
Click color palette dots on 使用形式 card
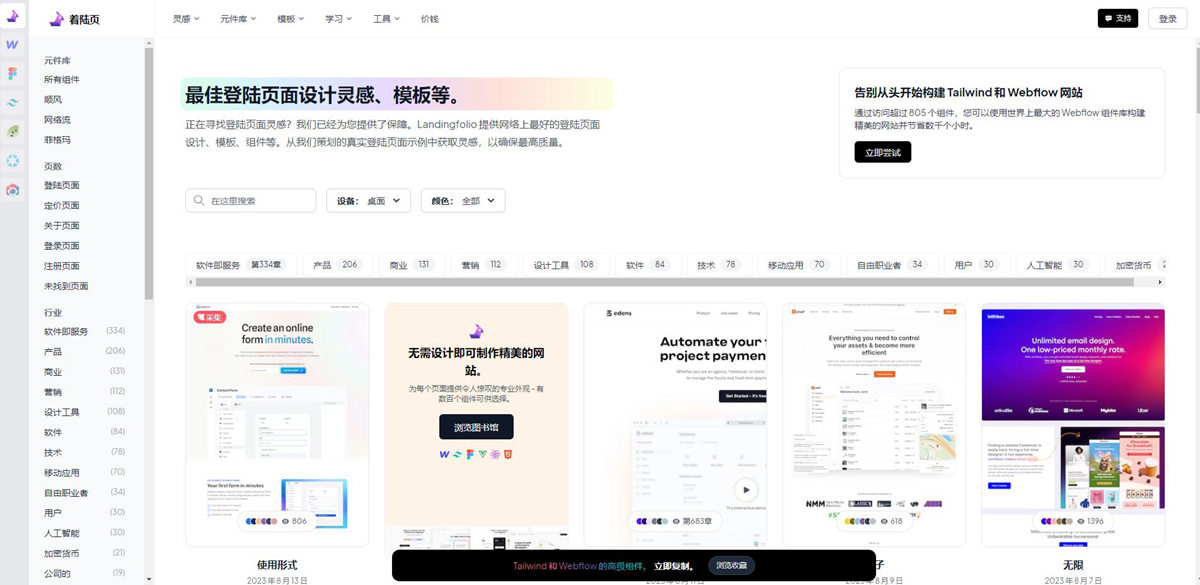(262, 521)
